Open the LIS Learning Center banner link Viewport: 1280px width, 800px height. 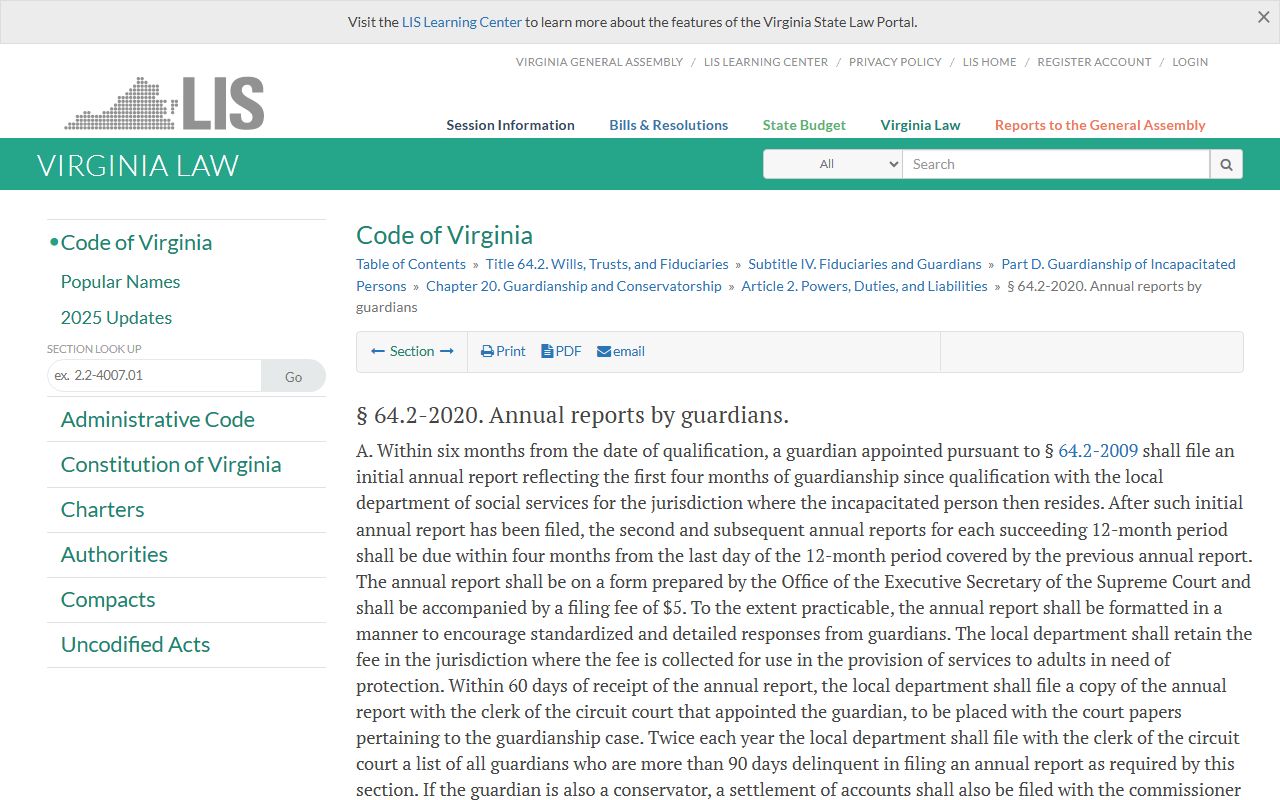pyautogui.click(x=462, y=22)
